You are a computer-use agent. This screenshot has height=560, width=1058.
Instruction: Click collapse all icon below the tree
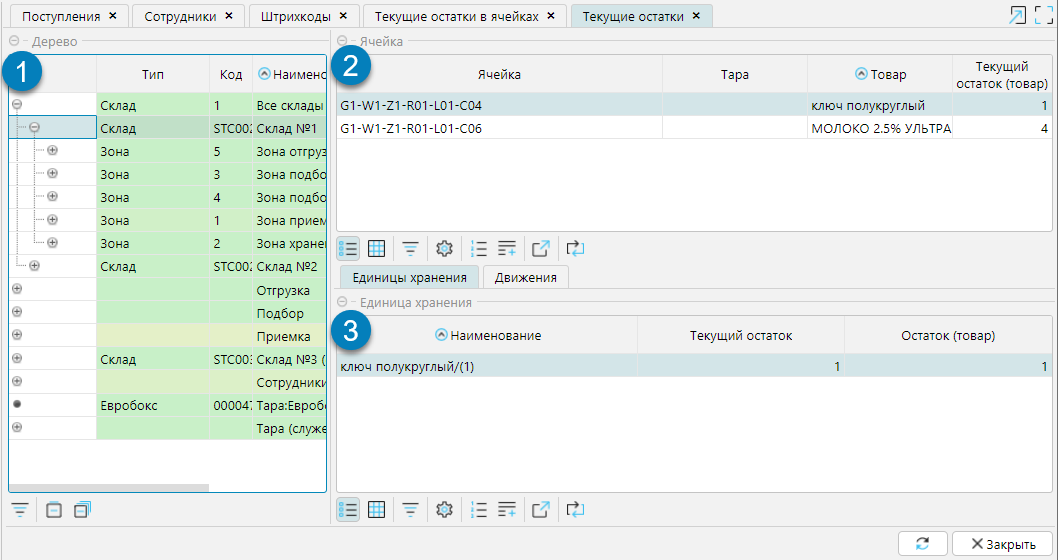point(82,511)
